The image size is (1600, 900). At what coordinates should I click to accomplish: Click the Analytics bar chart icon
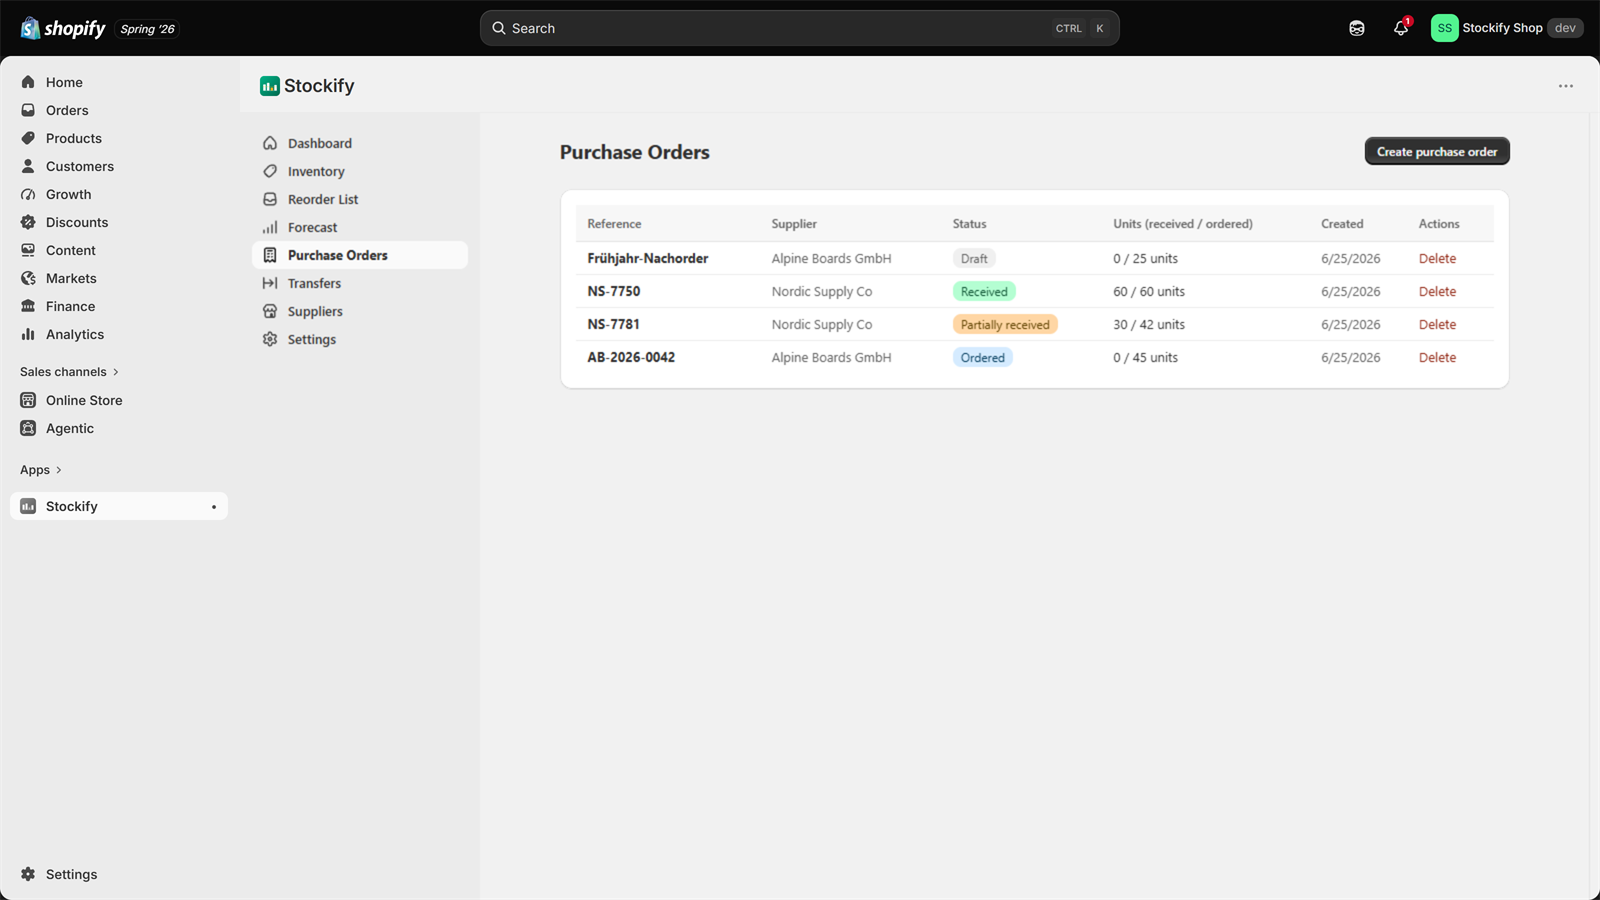click(28, 334)
